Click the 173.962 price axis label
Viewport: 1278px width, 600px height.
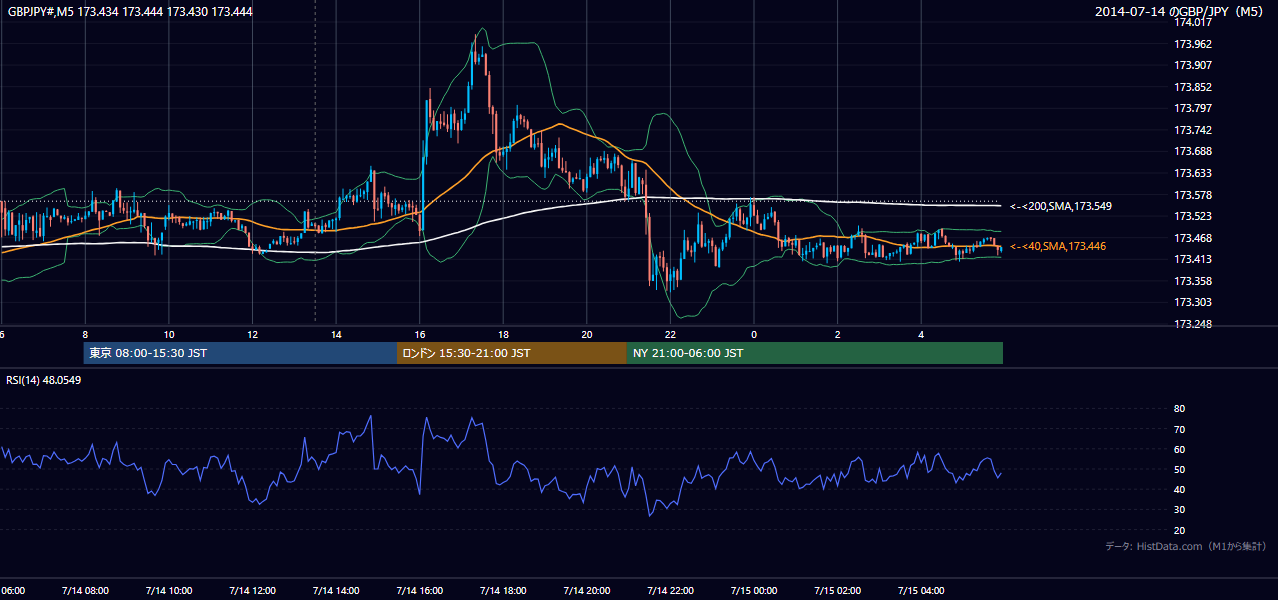(x=1192, y=44)
